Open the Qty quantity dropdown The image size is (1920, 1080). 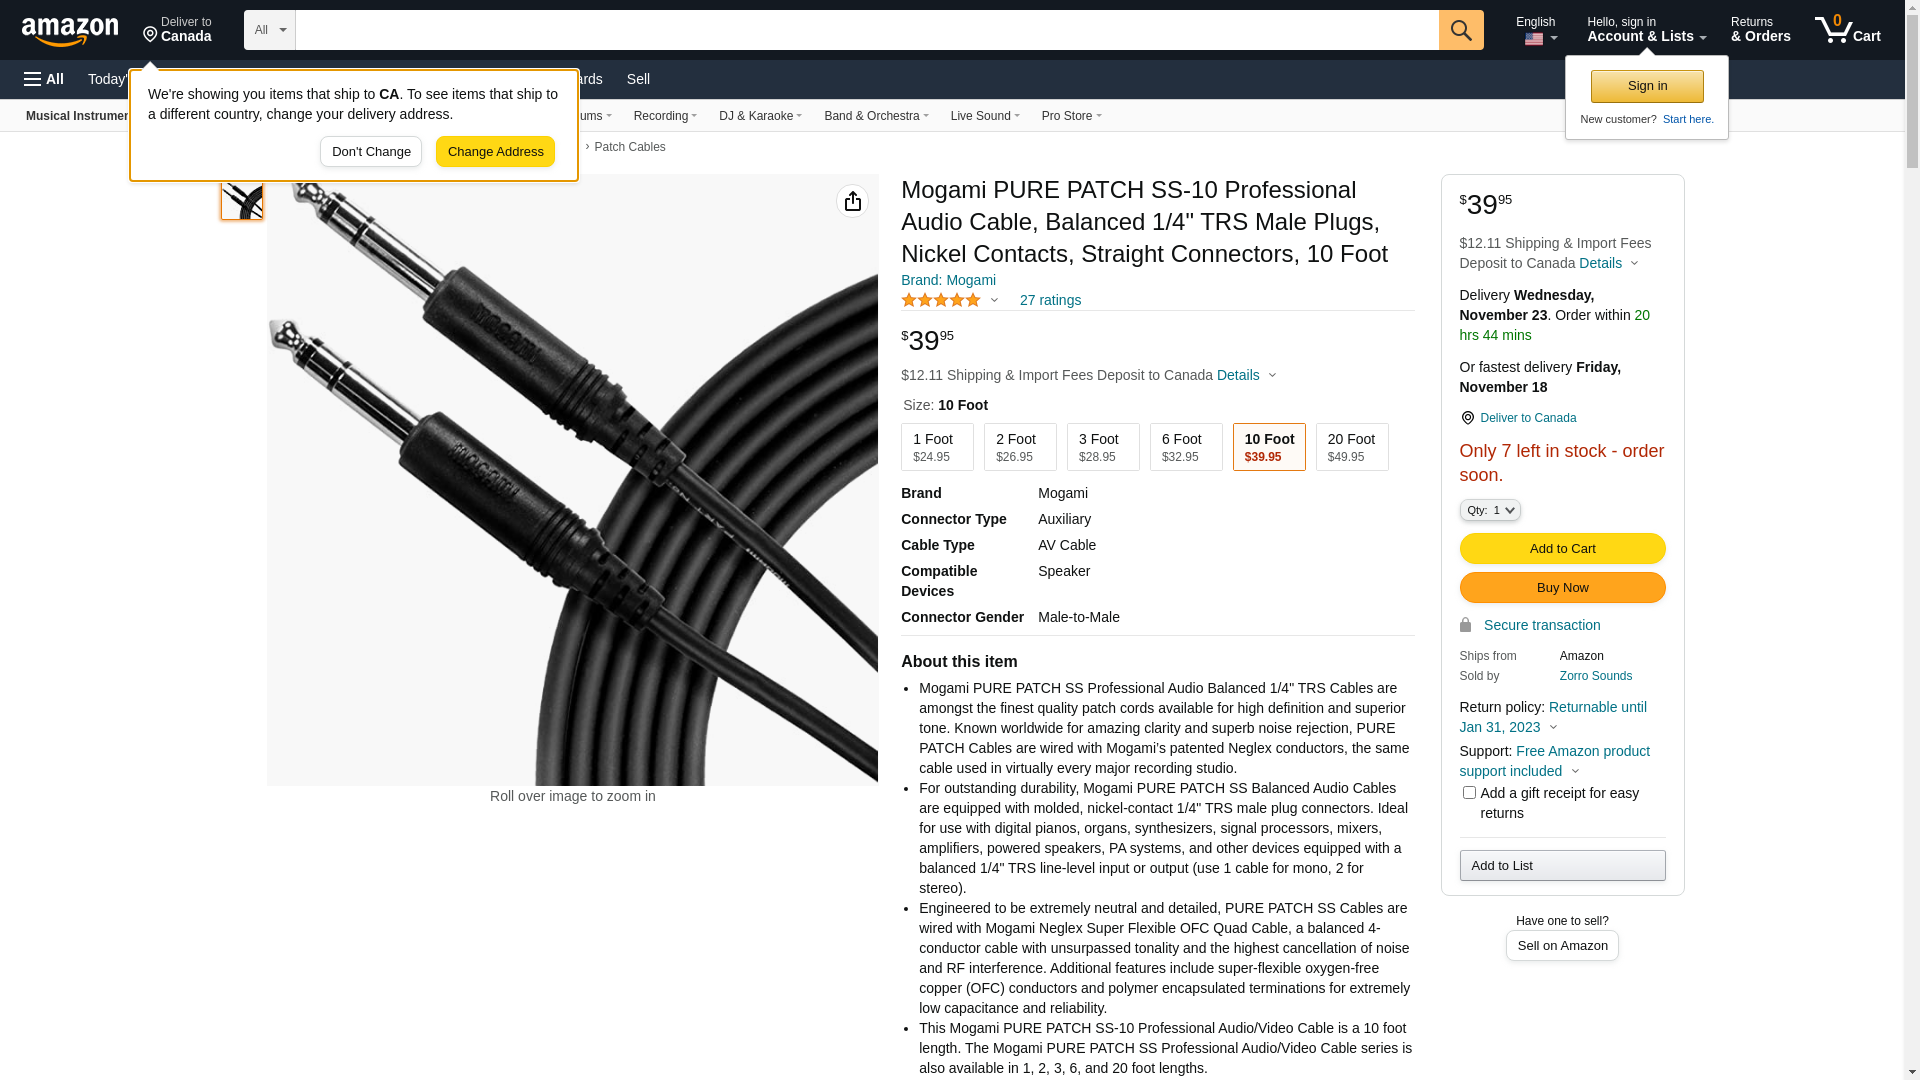point(1489,510)
